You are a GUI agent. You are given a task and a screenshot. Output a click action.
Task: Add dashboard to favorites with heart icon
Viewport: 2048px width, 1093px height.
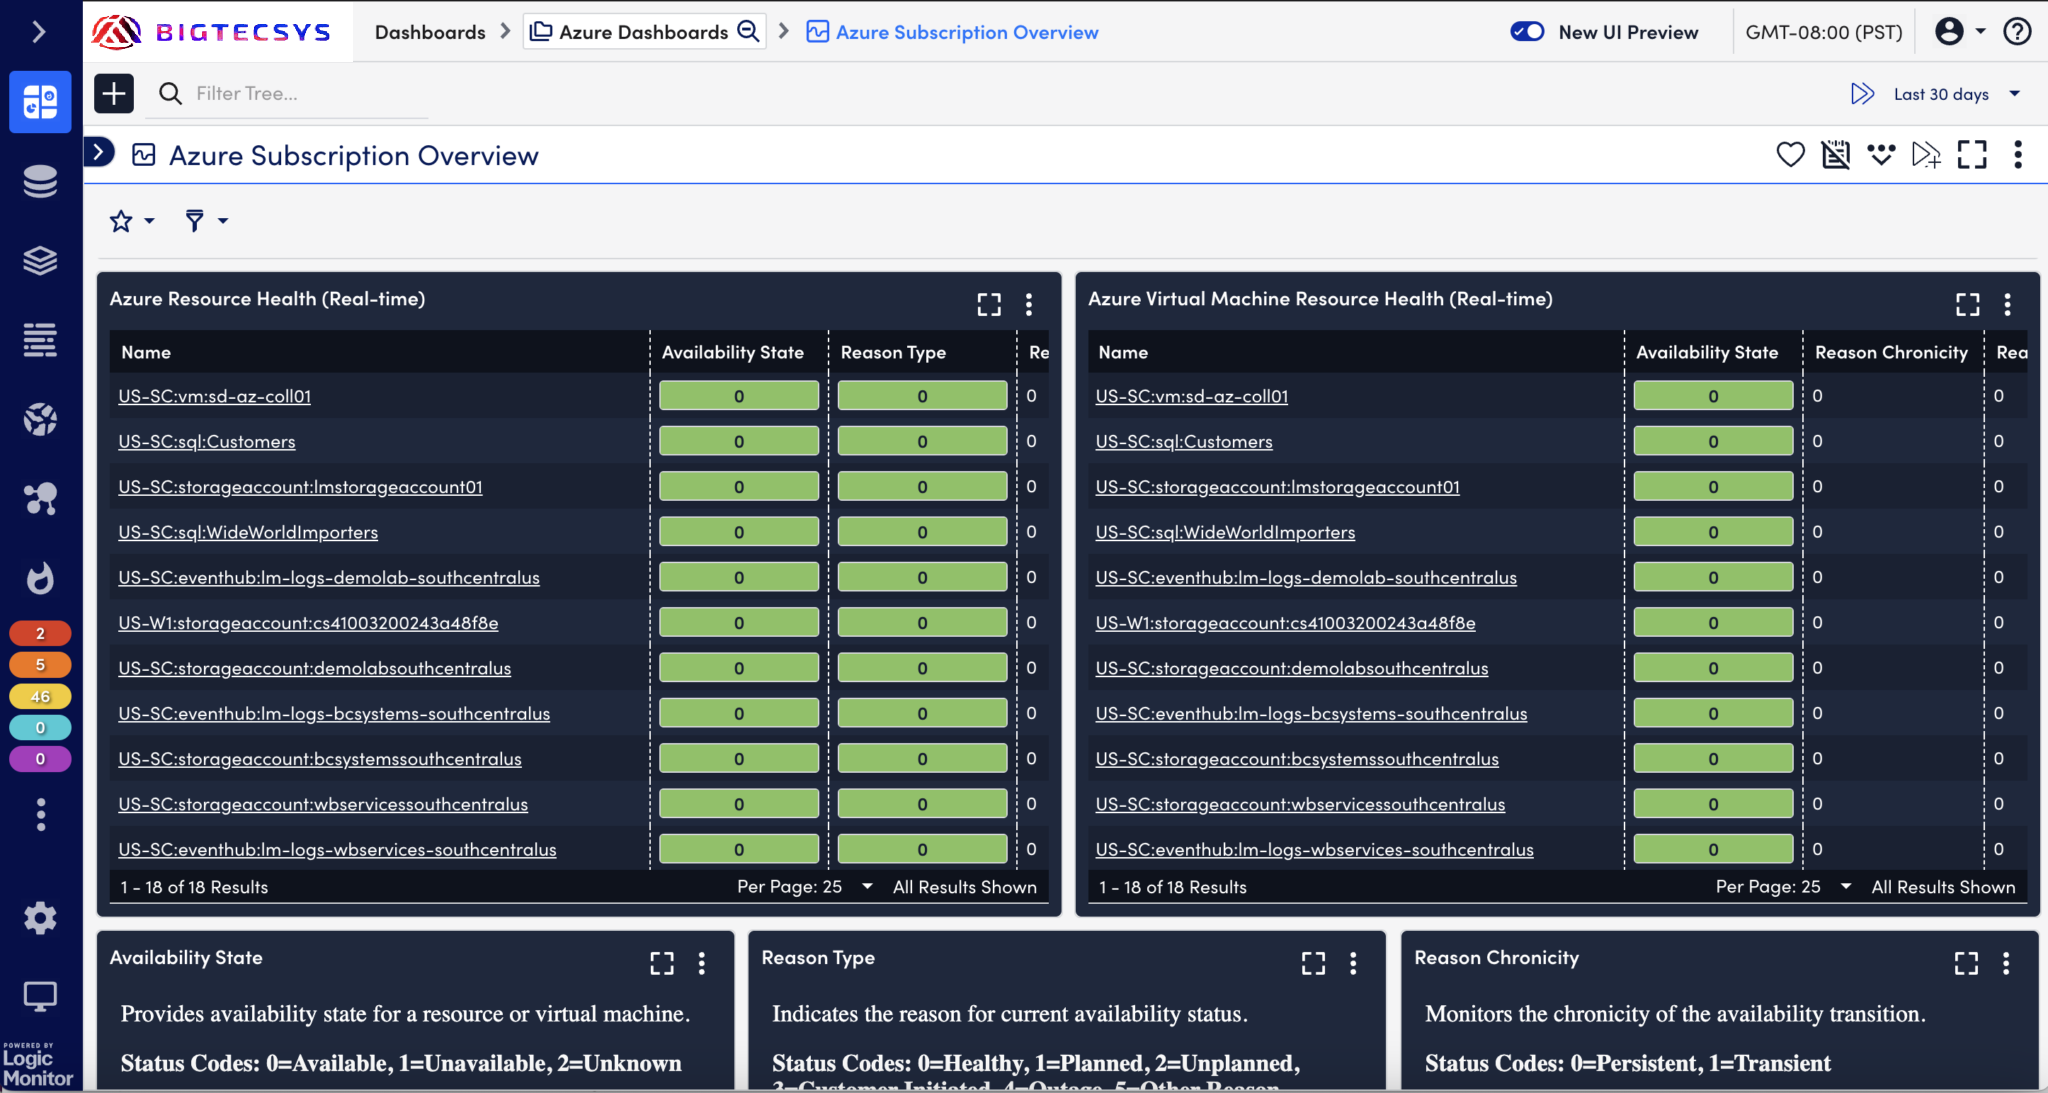pyautogui.click(x=1790, y=155)
